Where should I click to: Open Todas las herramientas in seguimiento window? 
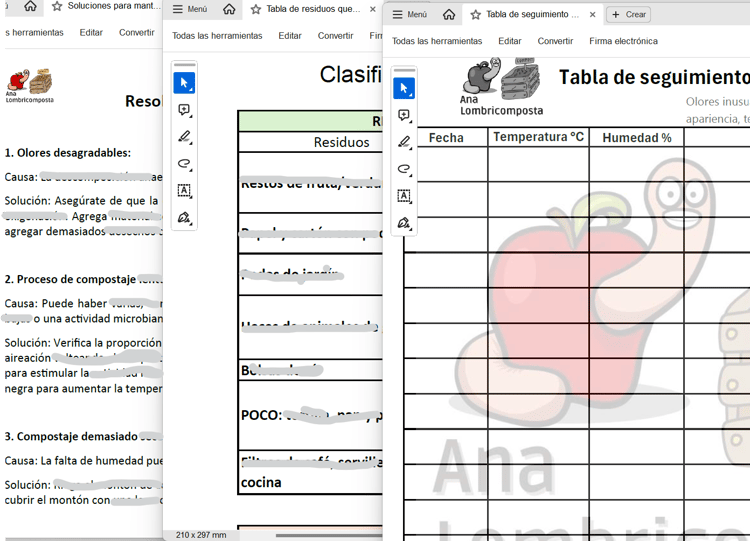point(437,41)
